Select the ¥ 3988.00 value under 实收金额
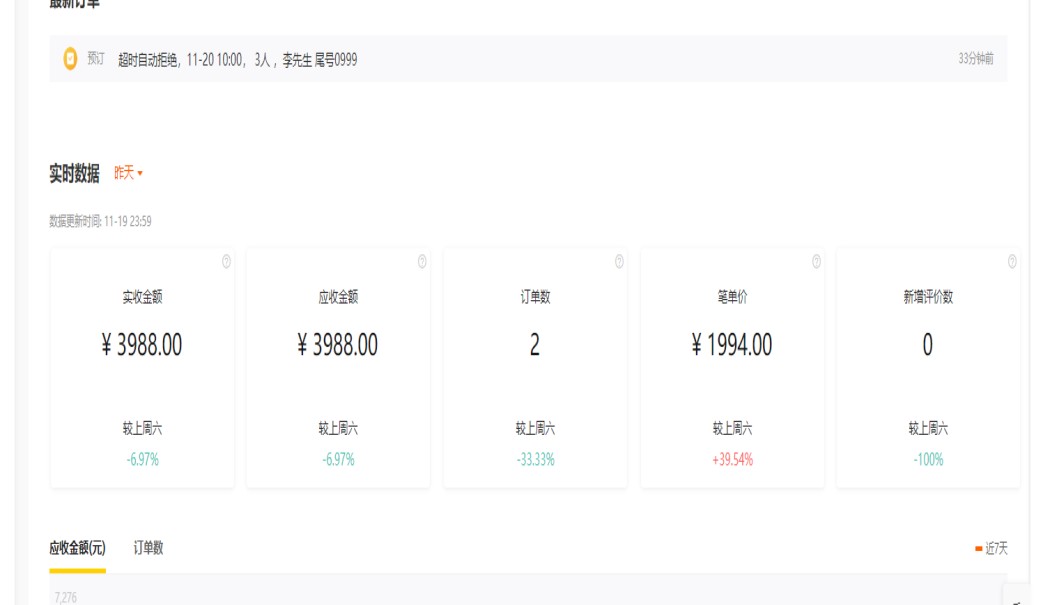The width and height of the screenshot is (1043, 605). click(142, 345)
